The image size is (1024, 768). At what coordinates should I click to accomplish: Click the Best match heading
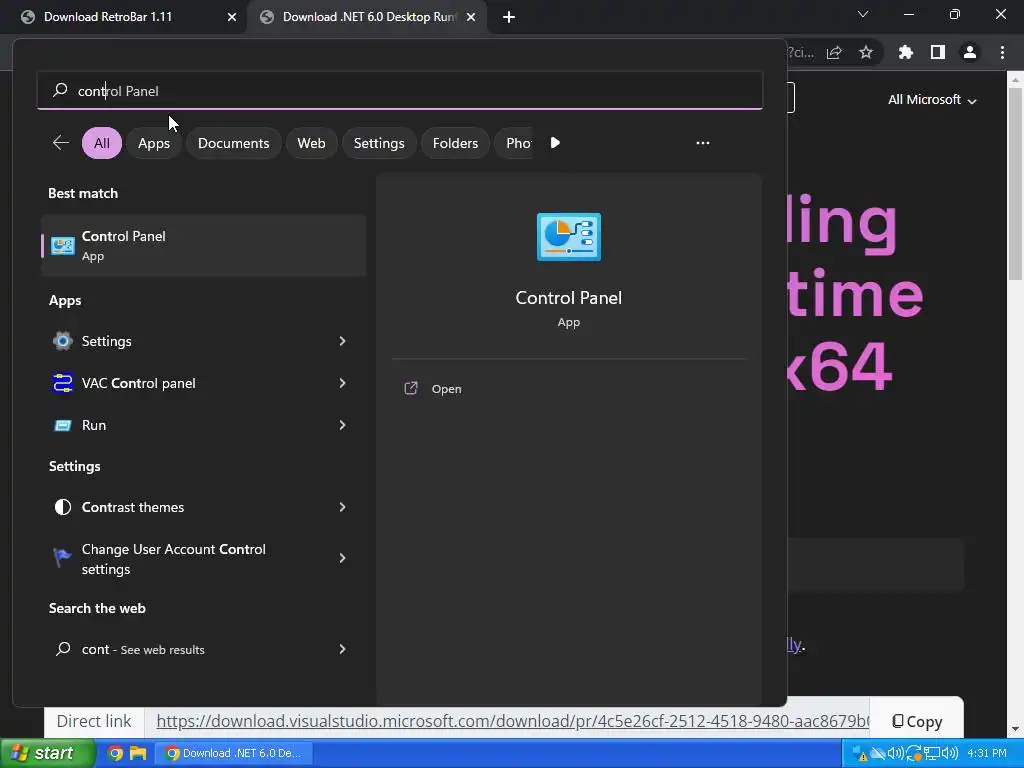(83, 193)
